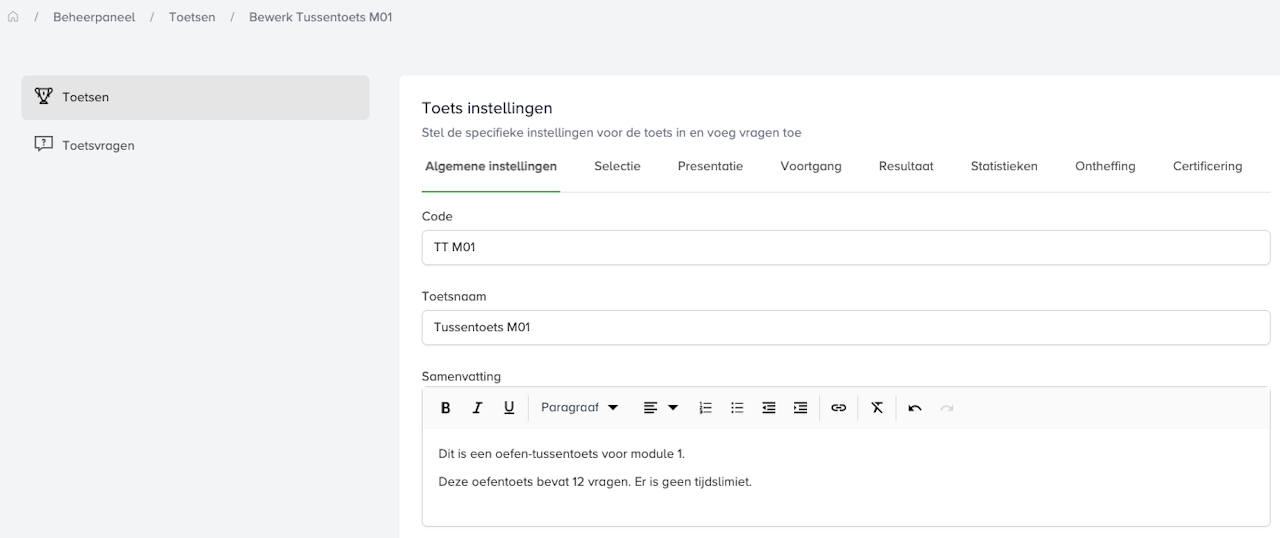Image resolution: width=1280 pixels, height=538 pixels.
Task: Underline text using editor toolbar
Action: [509, 408]
